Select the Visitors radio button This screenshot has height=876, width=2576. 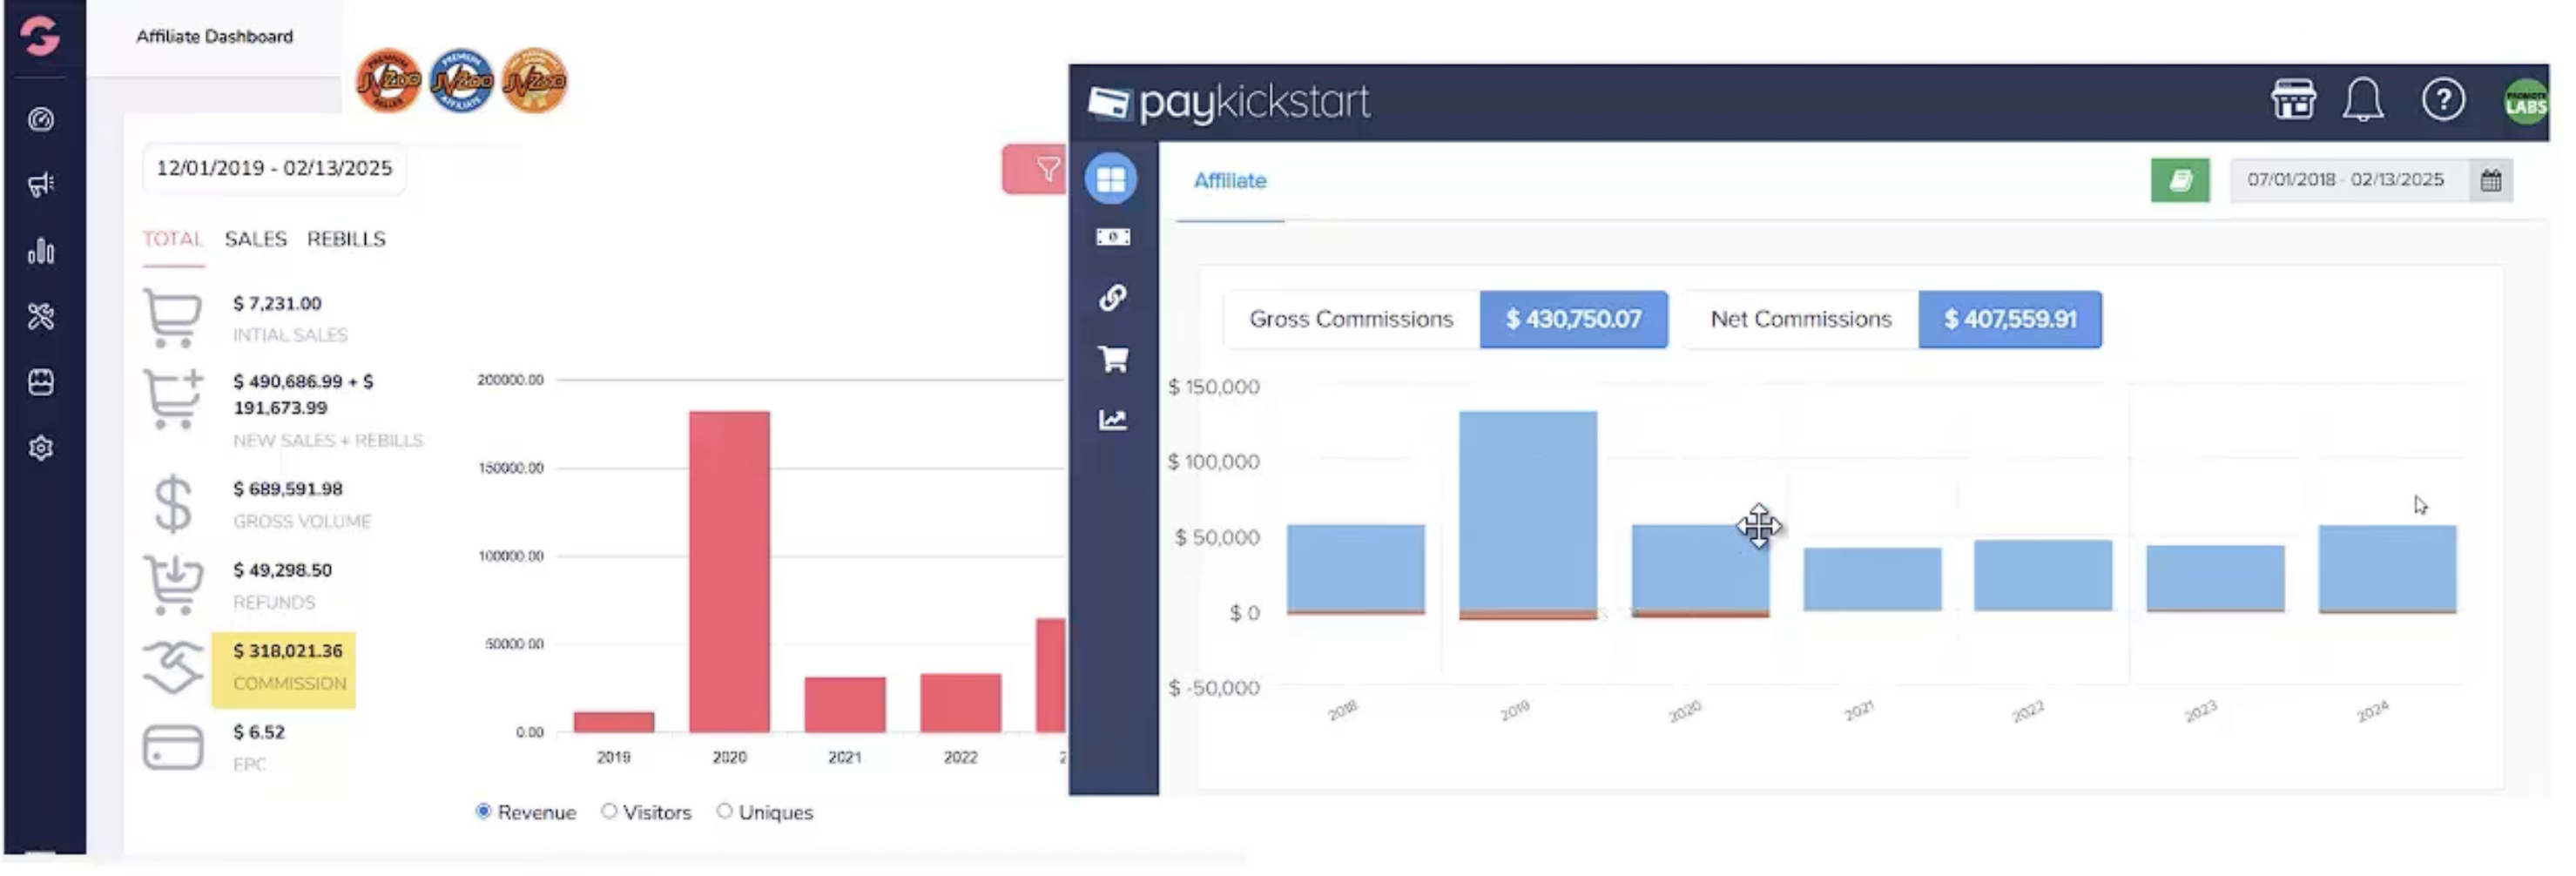pos(609,811)
